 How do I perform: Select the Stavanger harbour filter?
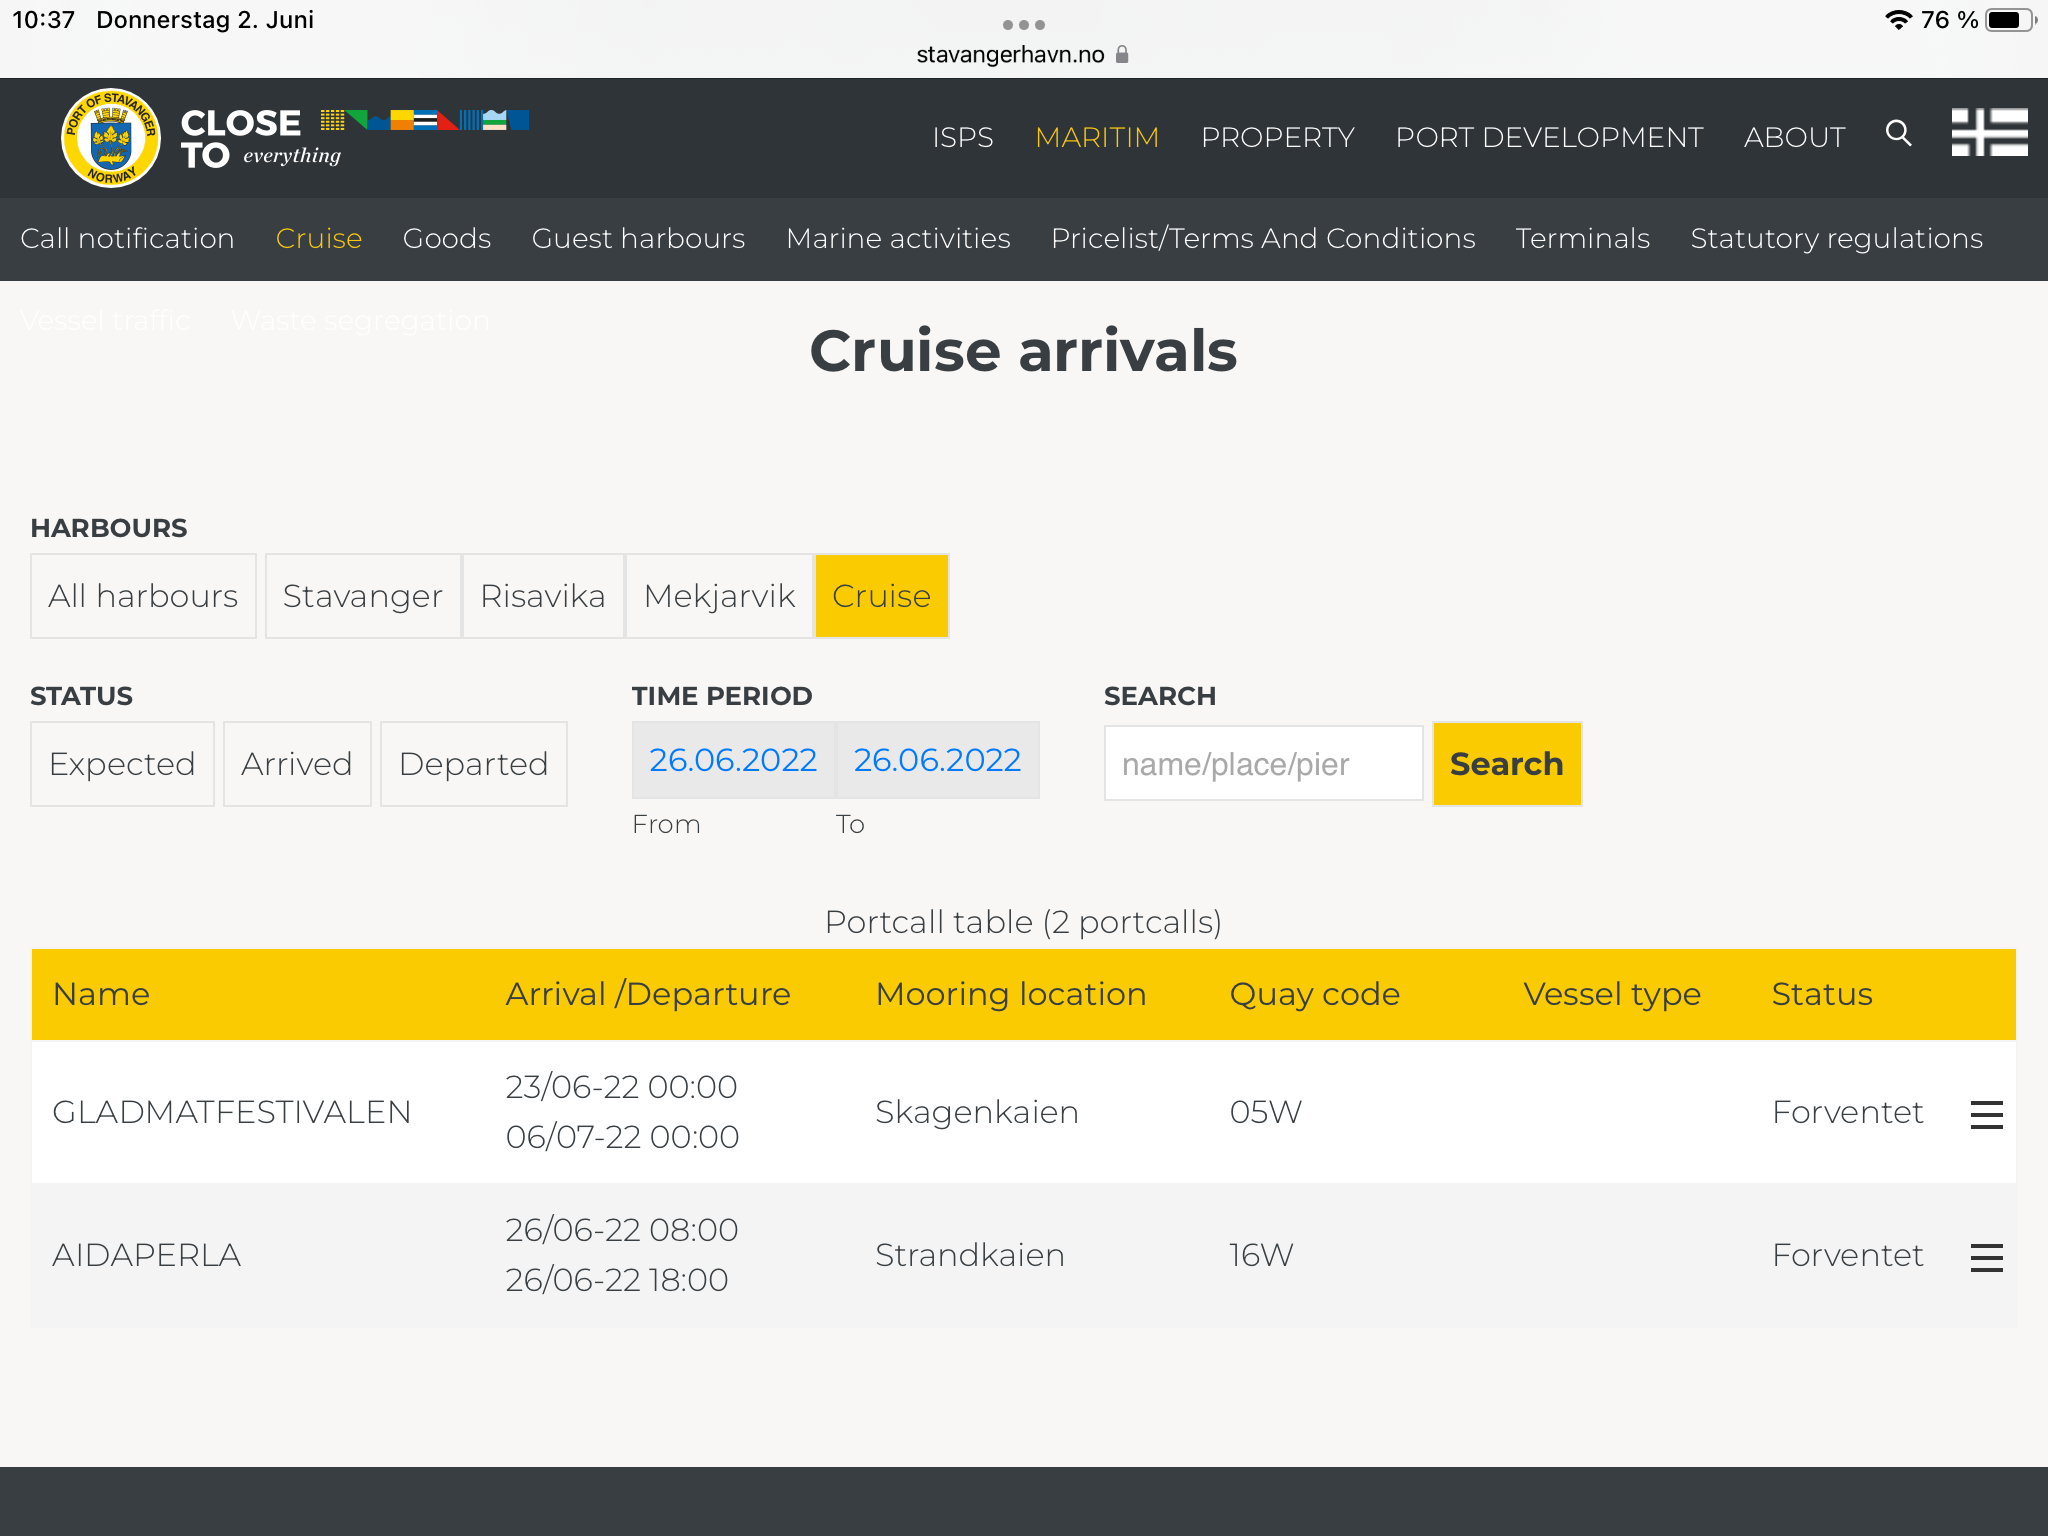click(x=362, y=596)
